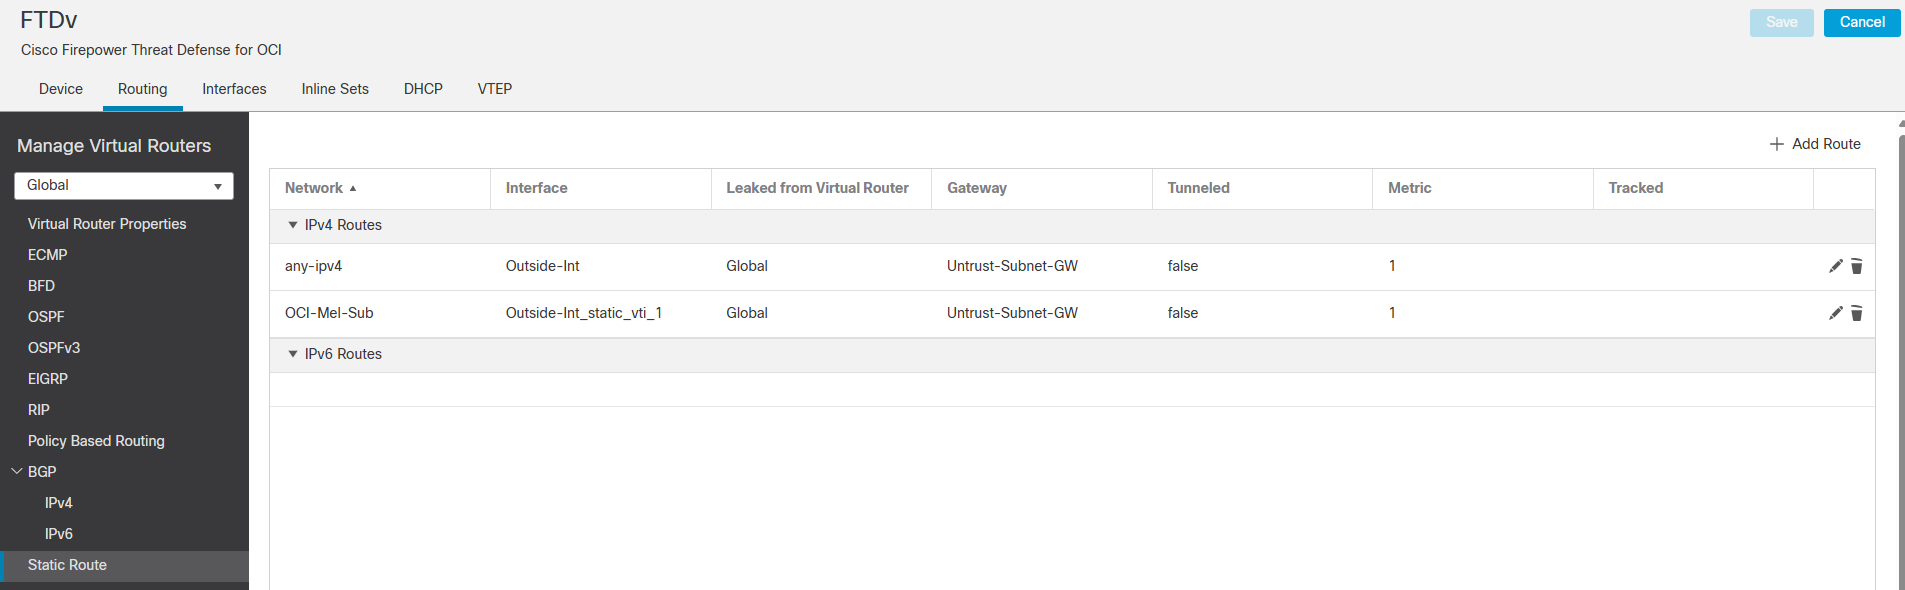Select OSPF in the routing sidebar
Screen dimensions: 1905x590
point(46,317)
